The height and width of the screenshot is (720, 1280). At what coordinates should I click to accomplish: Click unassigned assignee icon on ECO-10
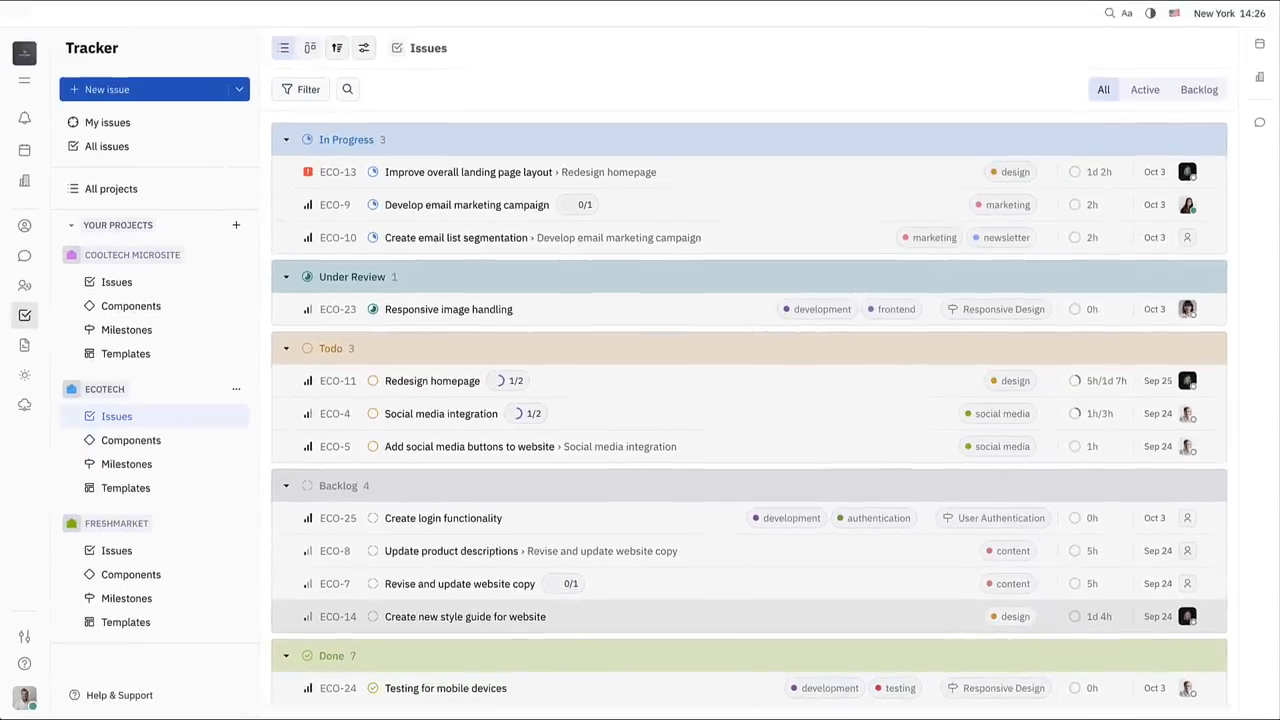click(1187, 238)
